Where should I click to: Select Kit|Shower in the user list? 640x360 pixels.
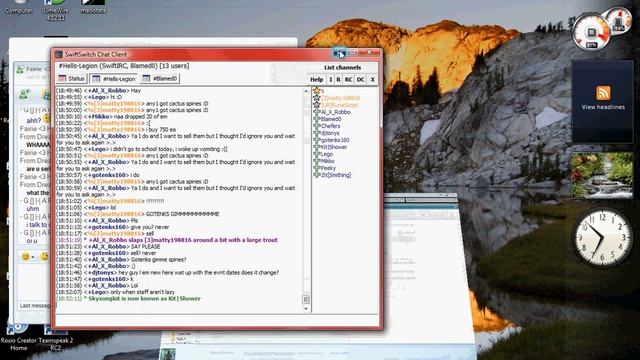[333, 147]
